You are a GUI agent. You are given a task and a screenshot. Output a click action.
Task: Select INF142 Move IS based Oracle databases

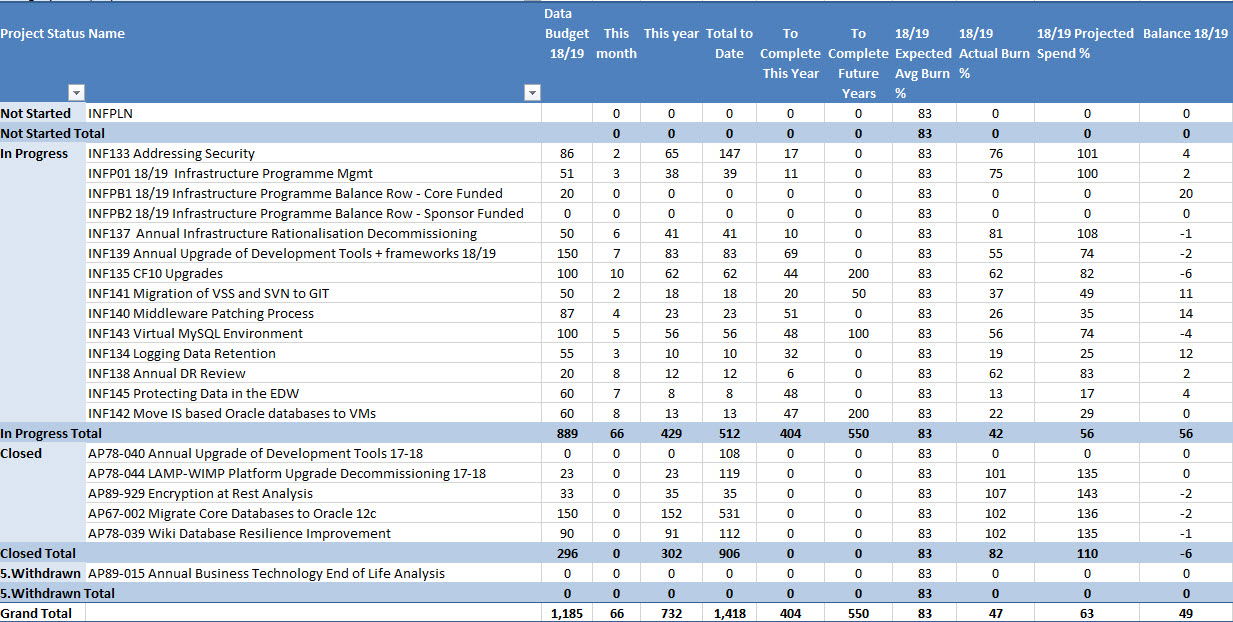pos(232,413)
